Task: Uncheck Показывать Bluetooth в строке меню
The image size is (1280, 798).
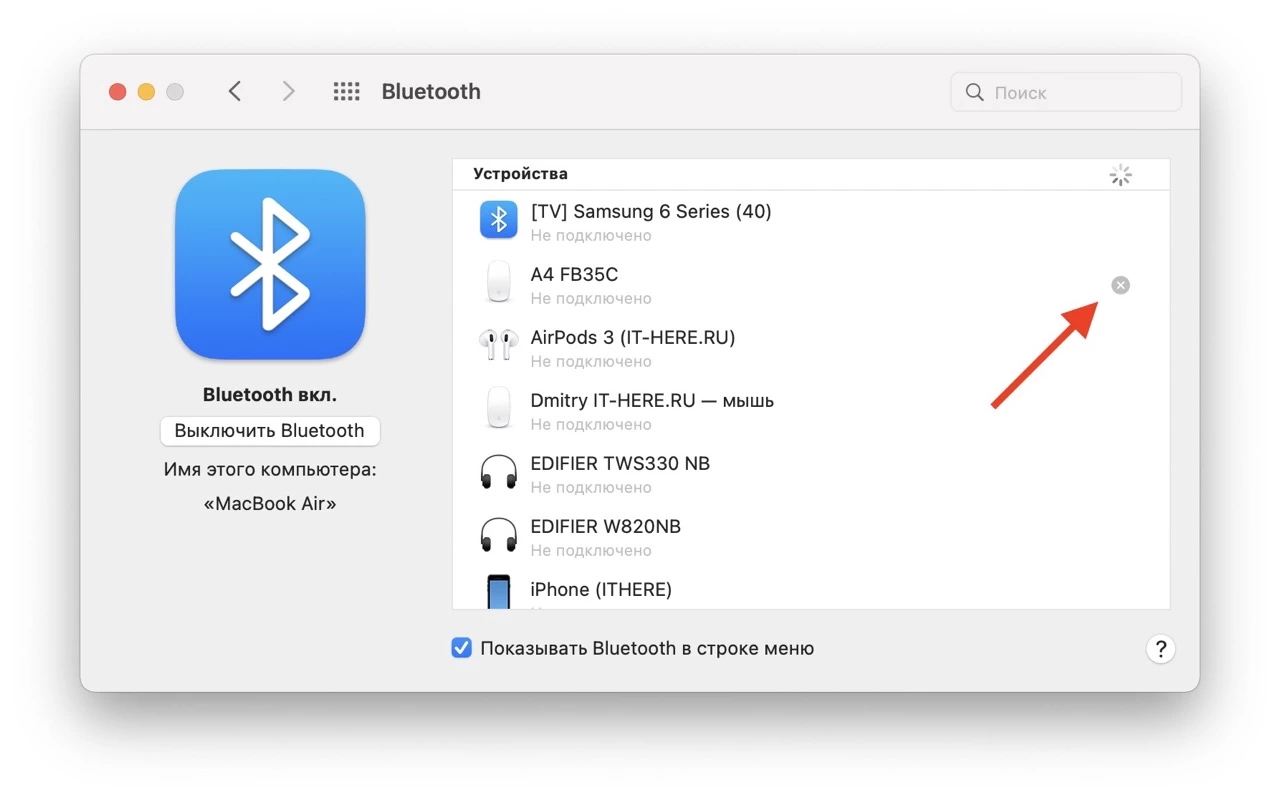Action: click(x=461, y=648)
